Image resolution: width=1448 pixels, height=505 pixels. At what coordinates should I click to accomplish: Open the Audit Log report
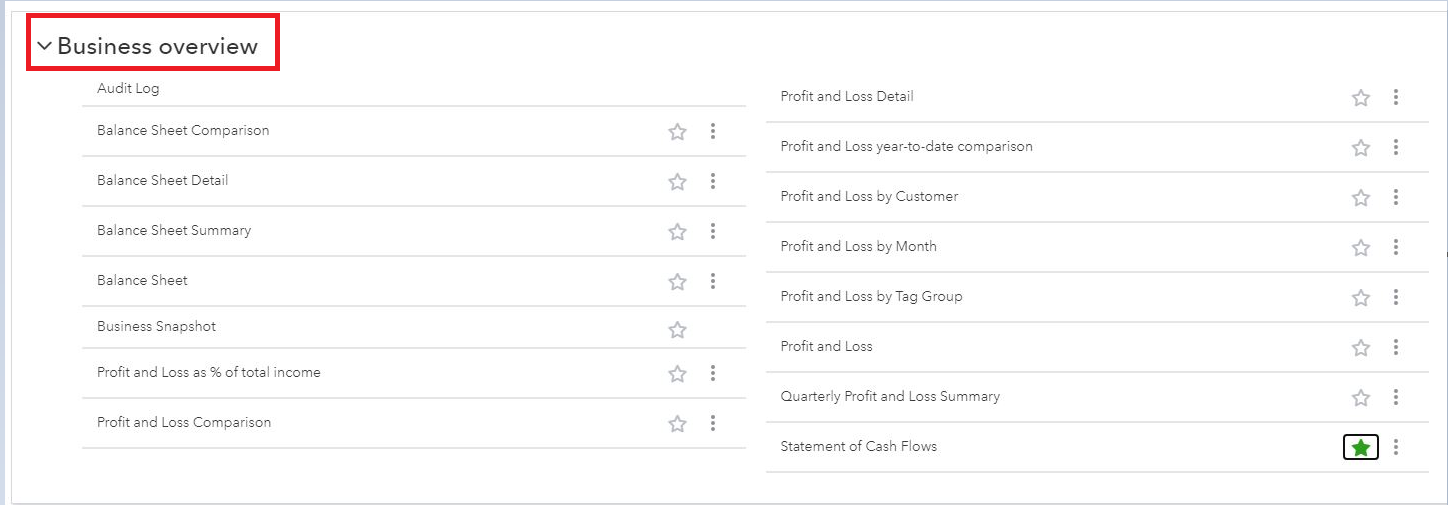click(128, 88)
